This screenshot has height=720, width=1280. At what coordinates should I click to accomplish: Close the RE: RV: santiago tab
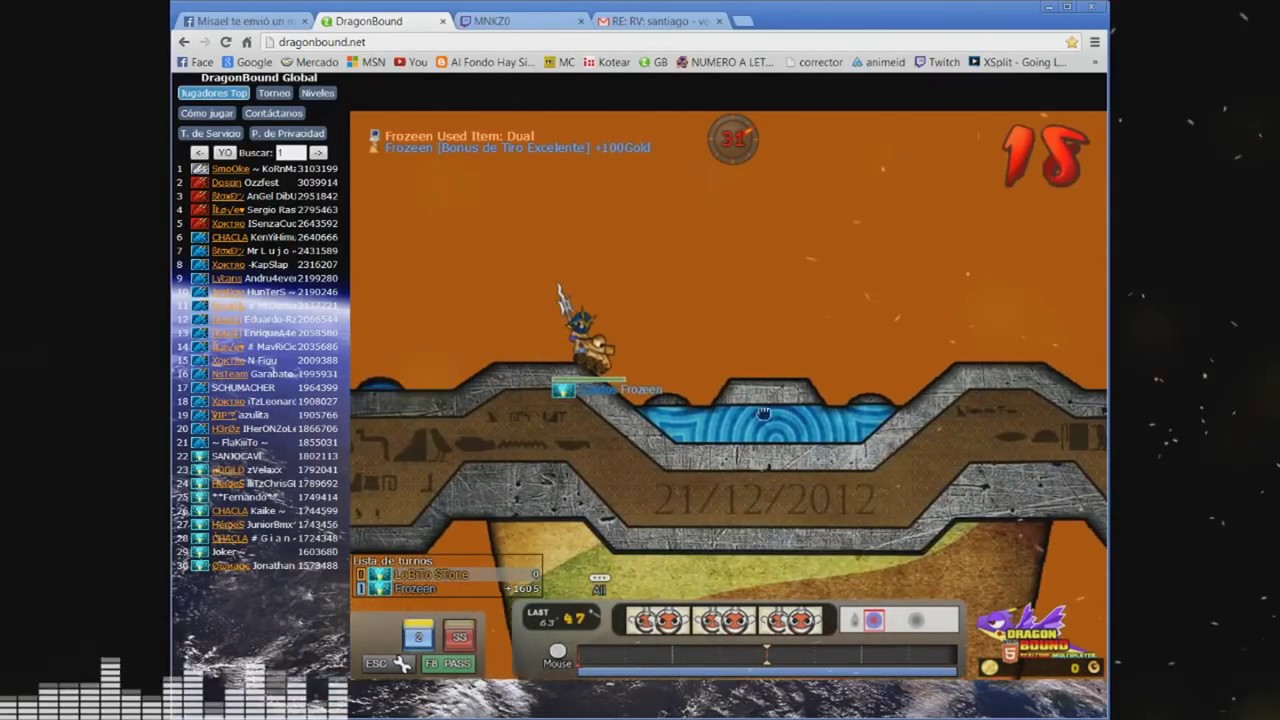point(719,21)
